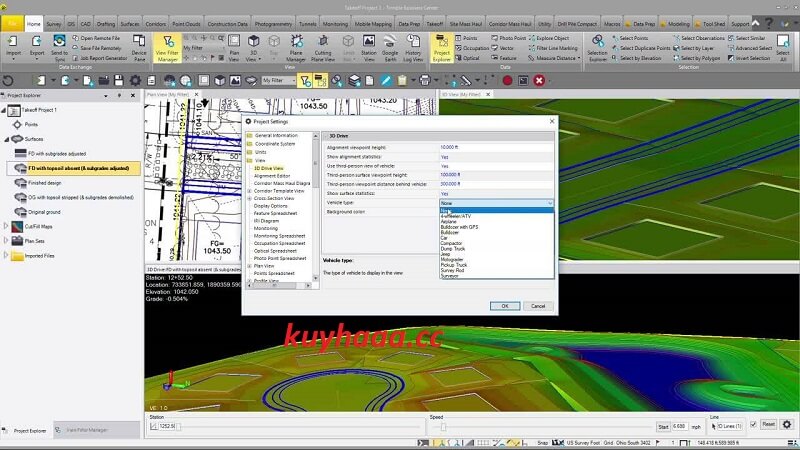Toggle the checkbox beside the Reset button
This screenshot has width=800, height=450.
pyautogui.click(x=753, y=424)
